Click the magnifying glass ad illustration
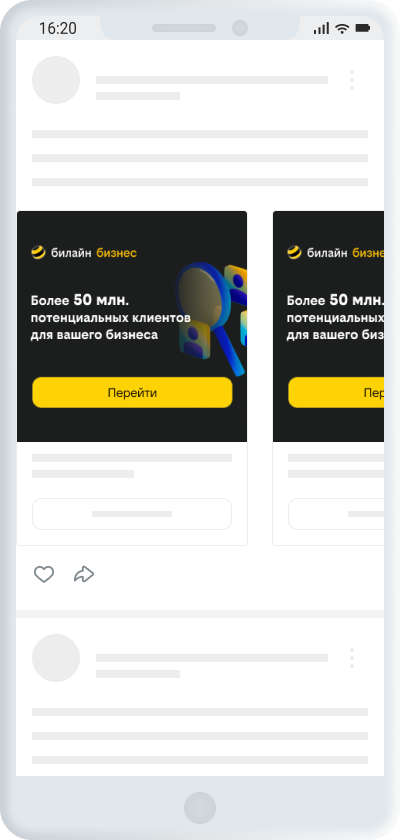 pyautogui.click(x=212, y=318)
